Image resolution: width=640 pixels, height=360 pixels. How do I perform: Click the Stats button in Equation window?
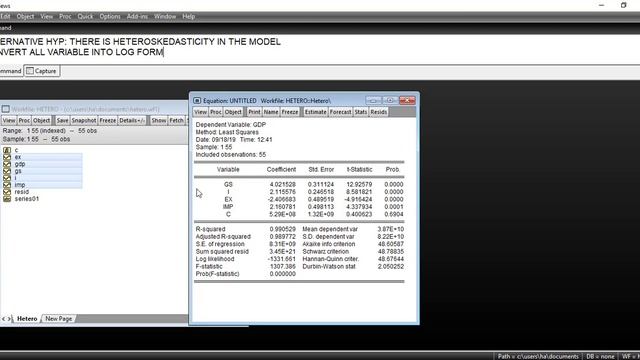[361, 112]
